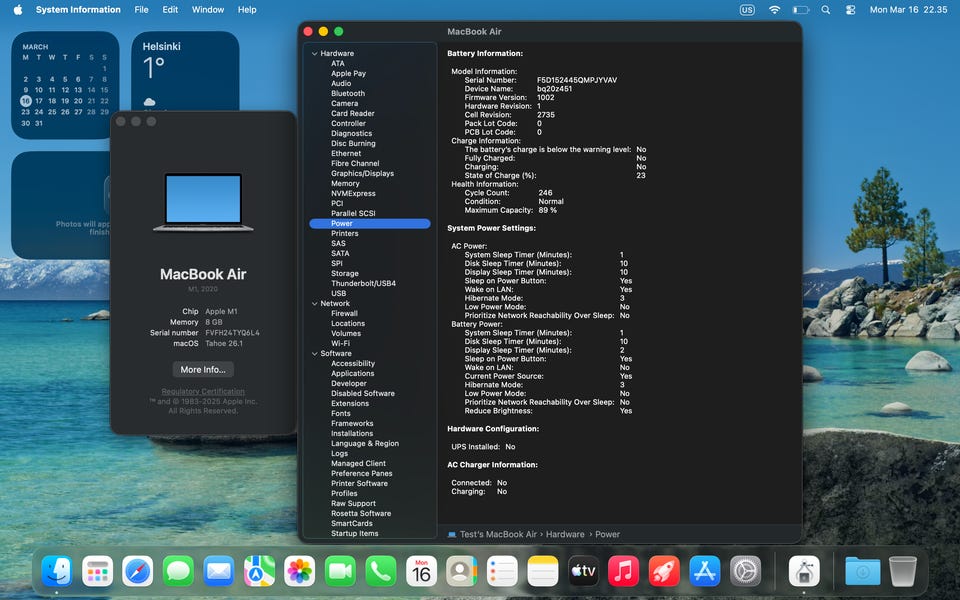Open the Regulatory Certification link

tap(203, 392)
